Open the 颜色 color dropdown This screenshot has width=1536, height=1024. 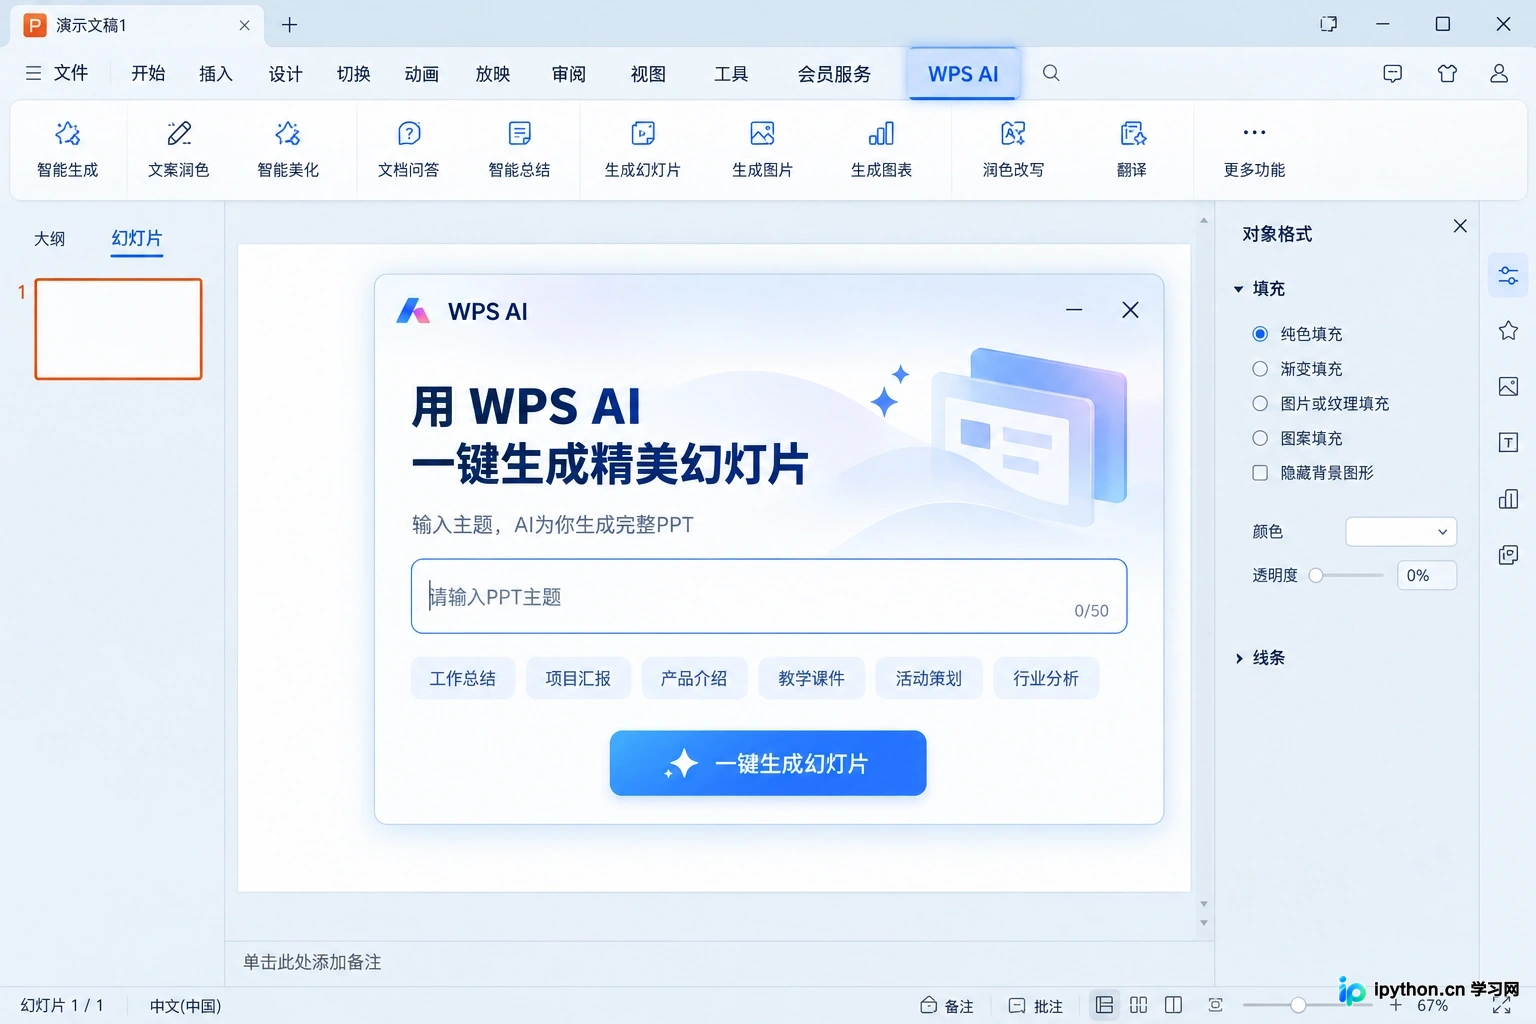pyautogui.click(x=1401, y=531)
